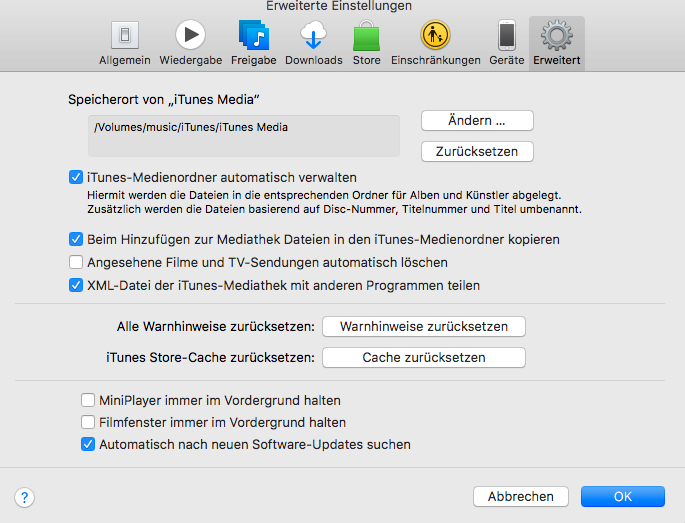Uncheck Beim Hinzufügen zur Mediathek Dateien kopieren

pyautogui.click(x=76, y=239)
